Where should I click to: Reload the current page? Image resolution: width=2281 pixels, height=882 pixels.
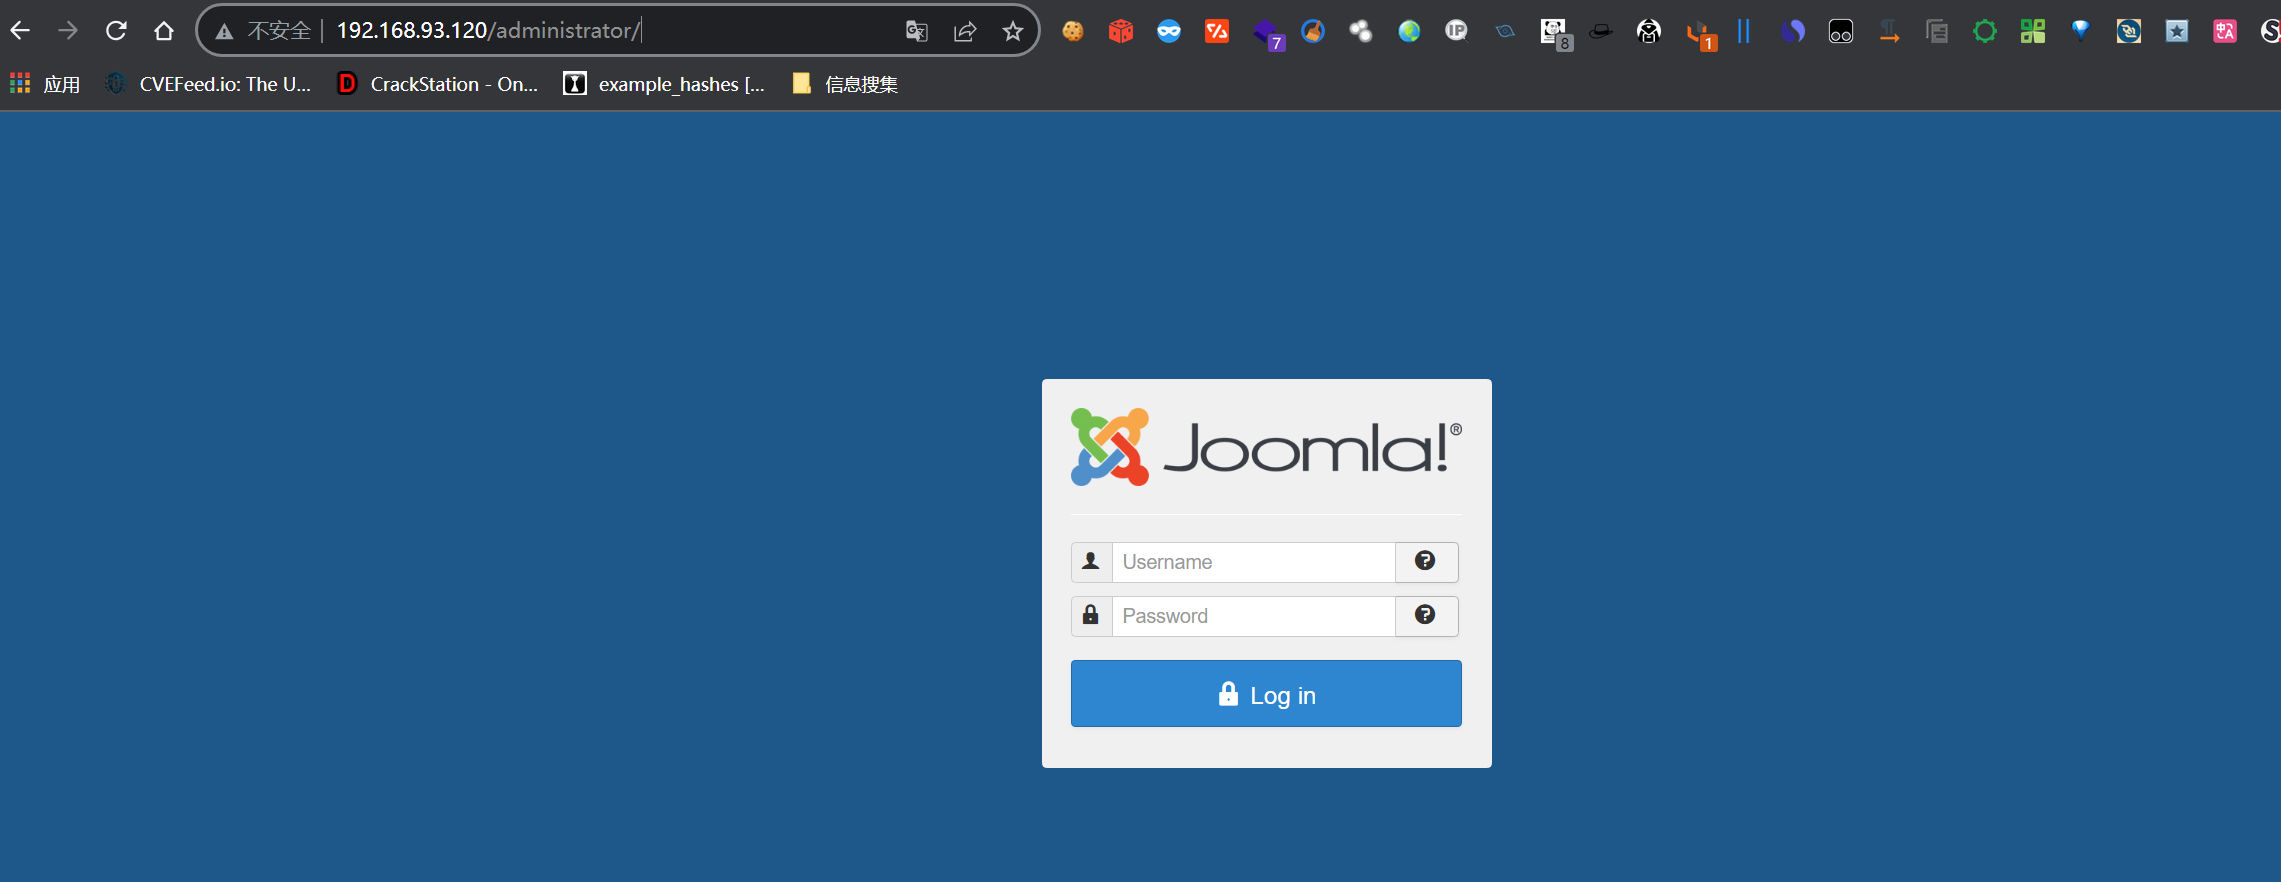(x=116, y=31)
